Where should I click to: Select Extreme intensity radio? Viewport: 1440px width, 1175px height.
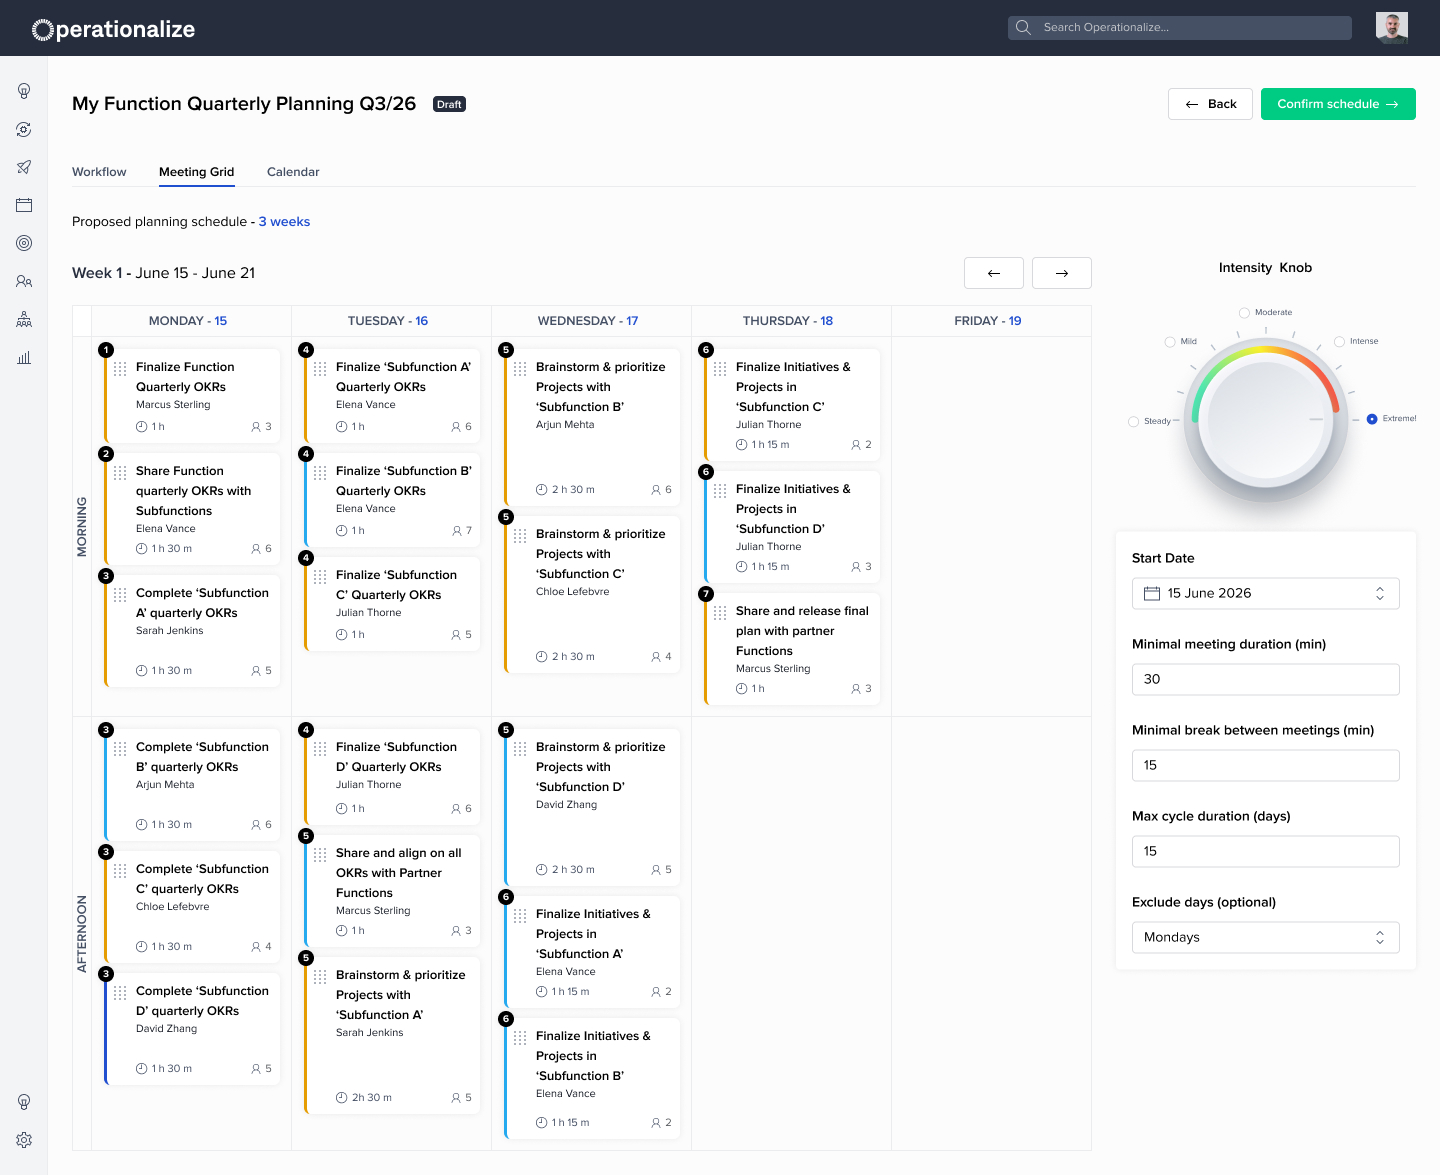tap(1372, 419)
